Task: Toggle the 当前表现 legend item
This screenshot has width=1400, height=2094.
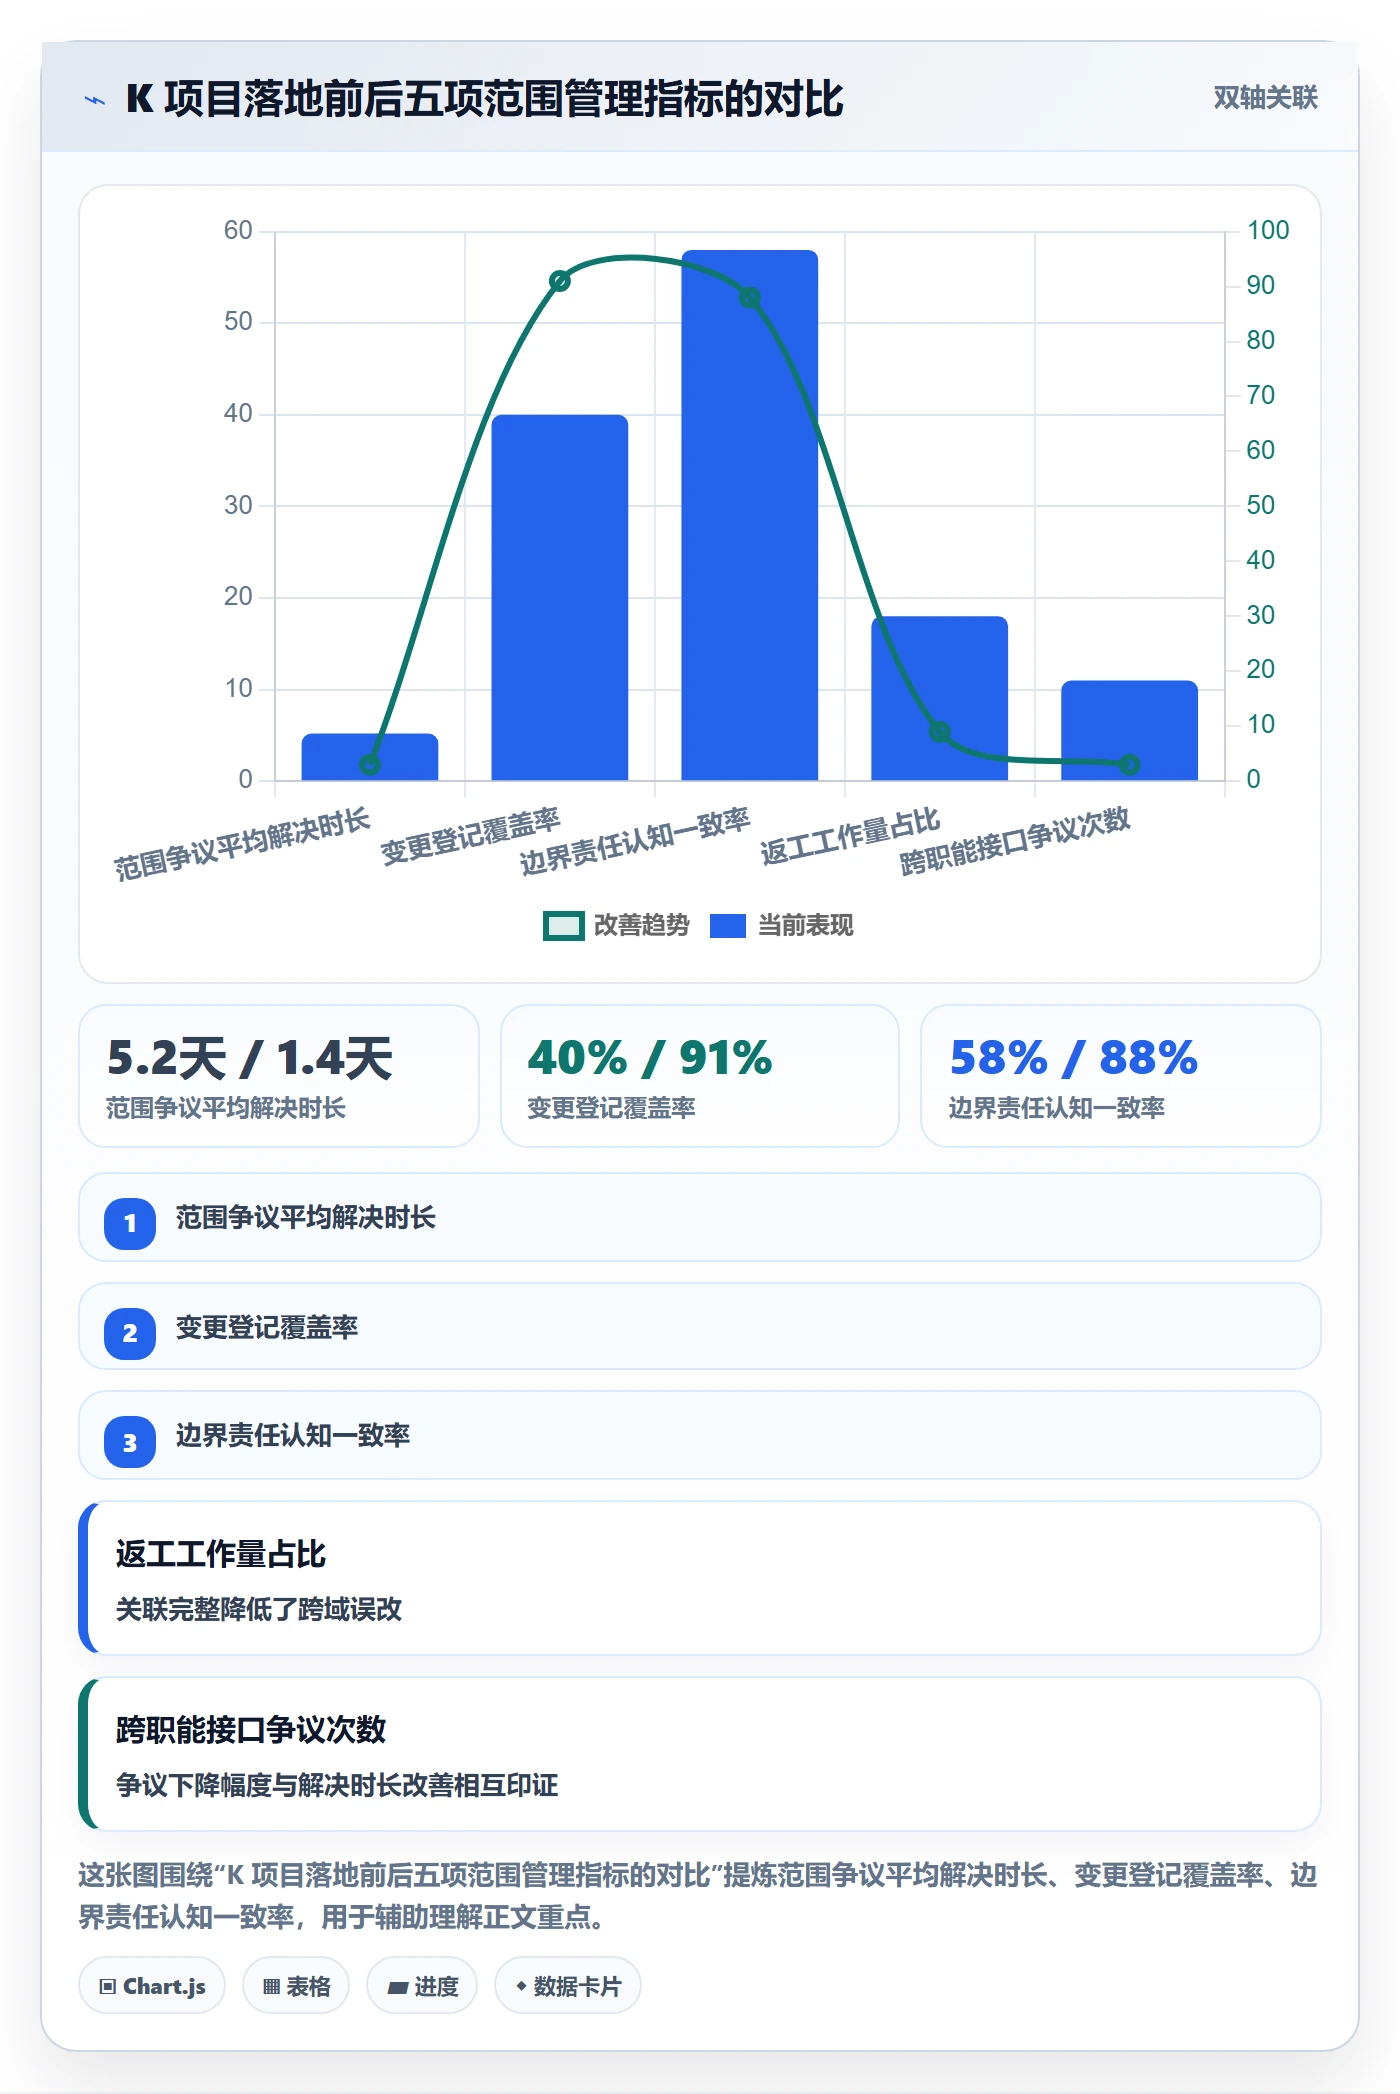Action: 782,926
